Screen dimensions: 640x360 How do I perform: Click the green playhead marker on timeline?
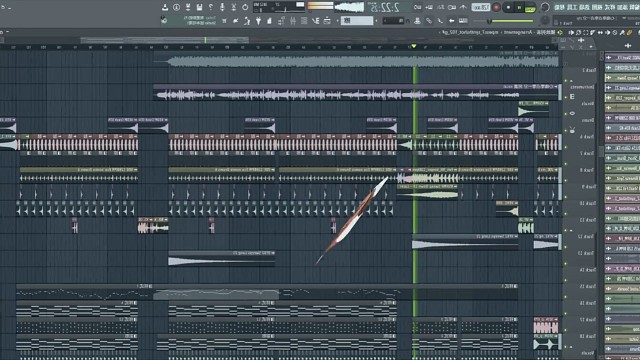click(x=413, y=46)
